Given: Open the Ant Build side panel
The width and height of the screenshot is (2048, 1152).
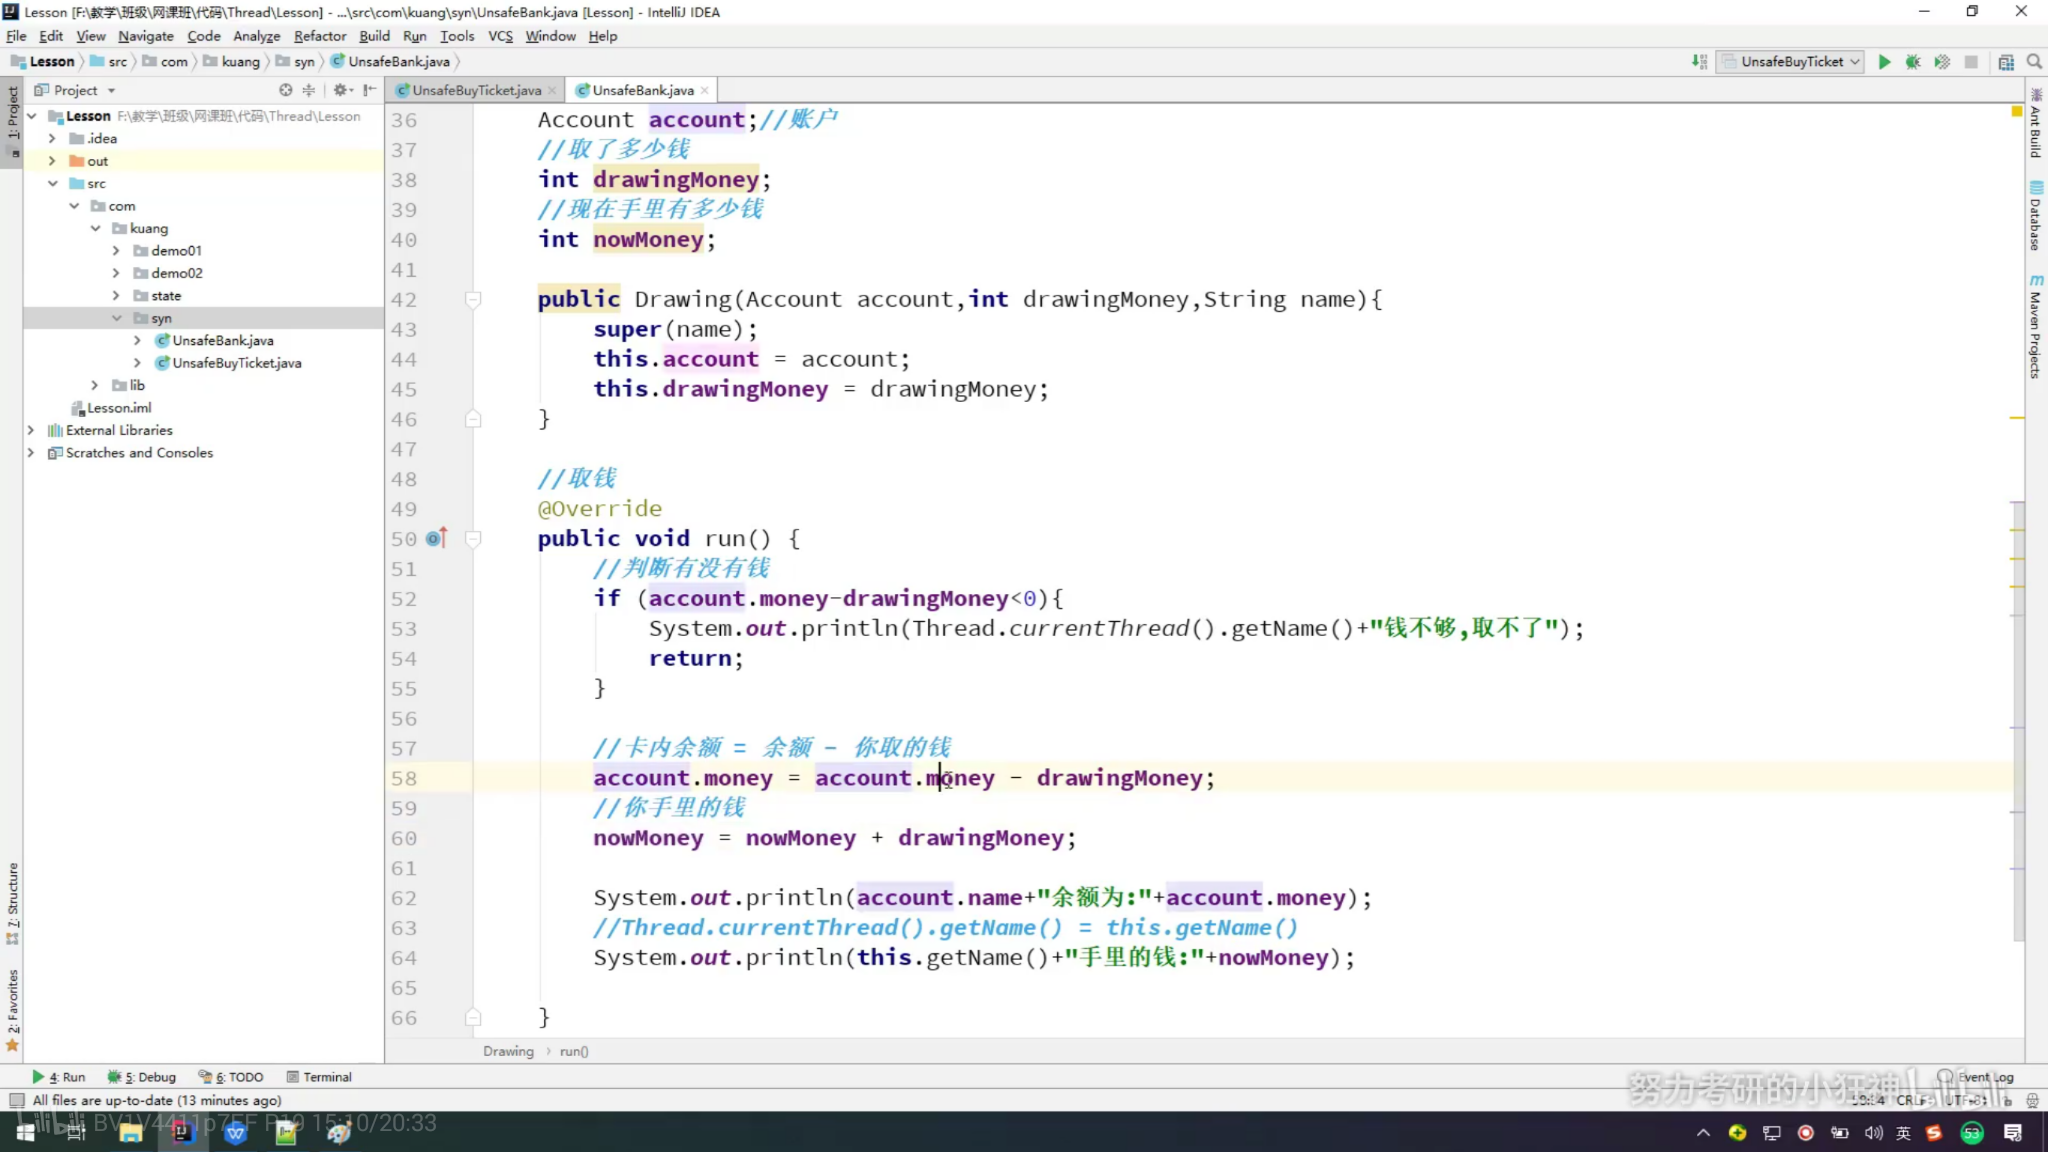Looking at the screenshot, I should point(2035,124).
